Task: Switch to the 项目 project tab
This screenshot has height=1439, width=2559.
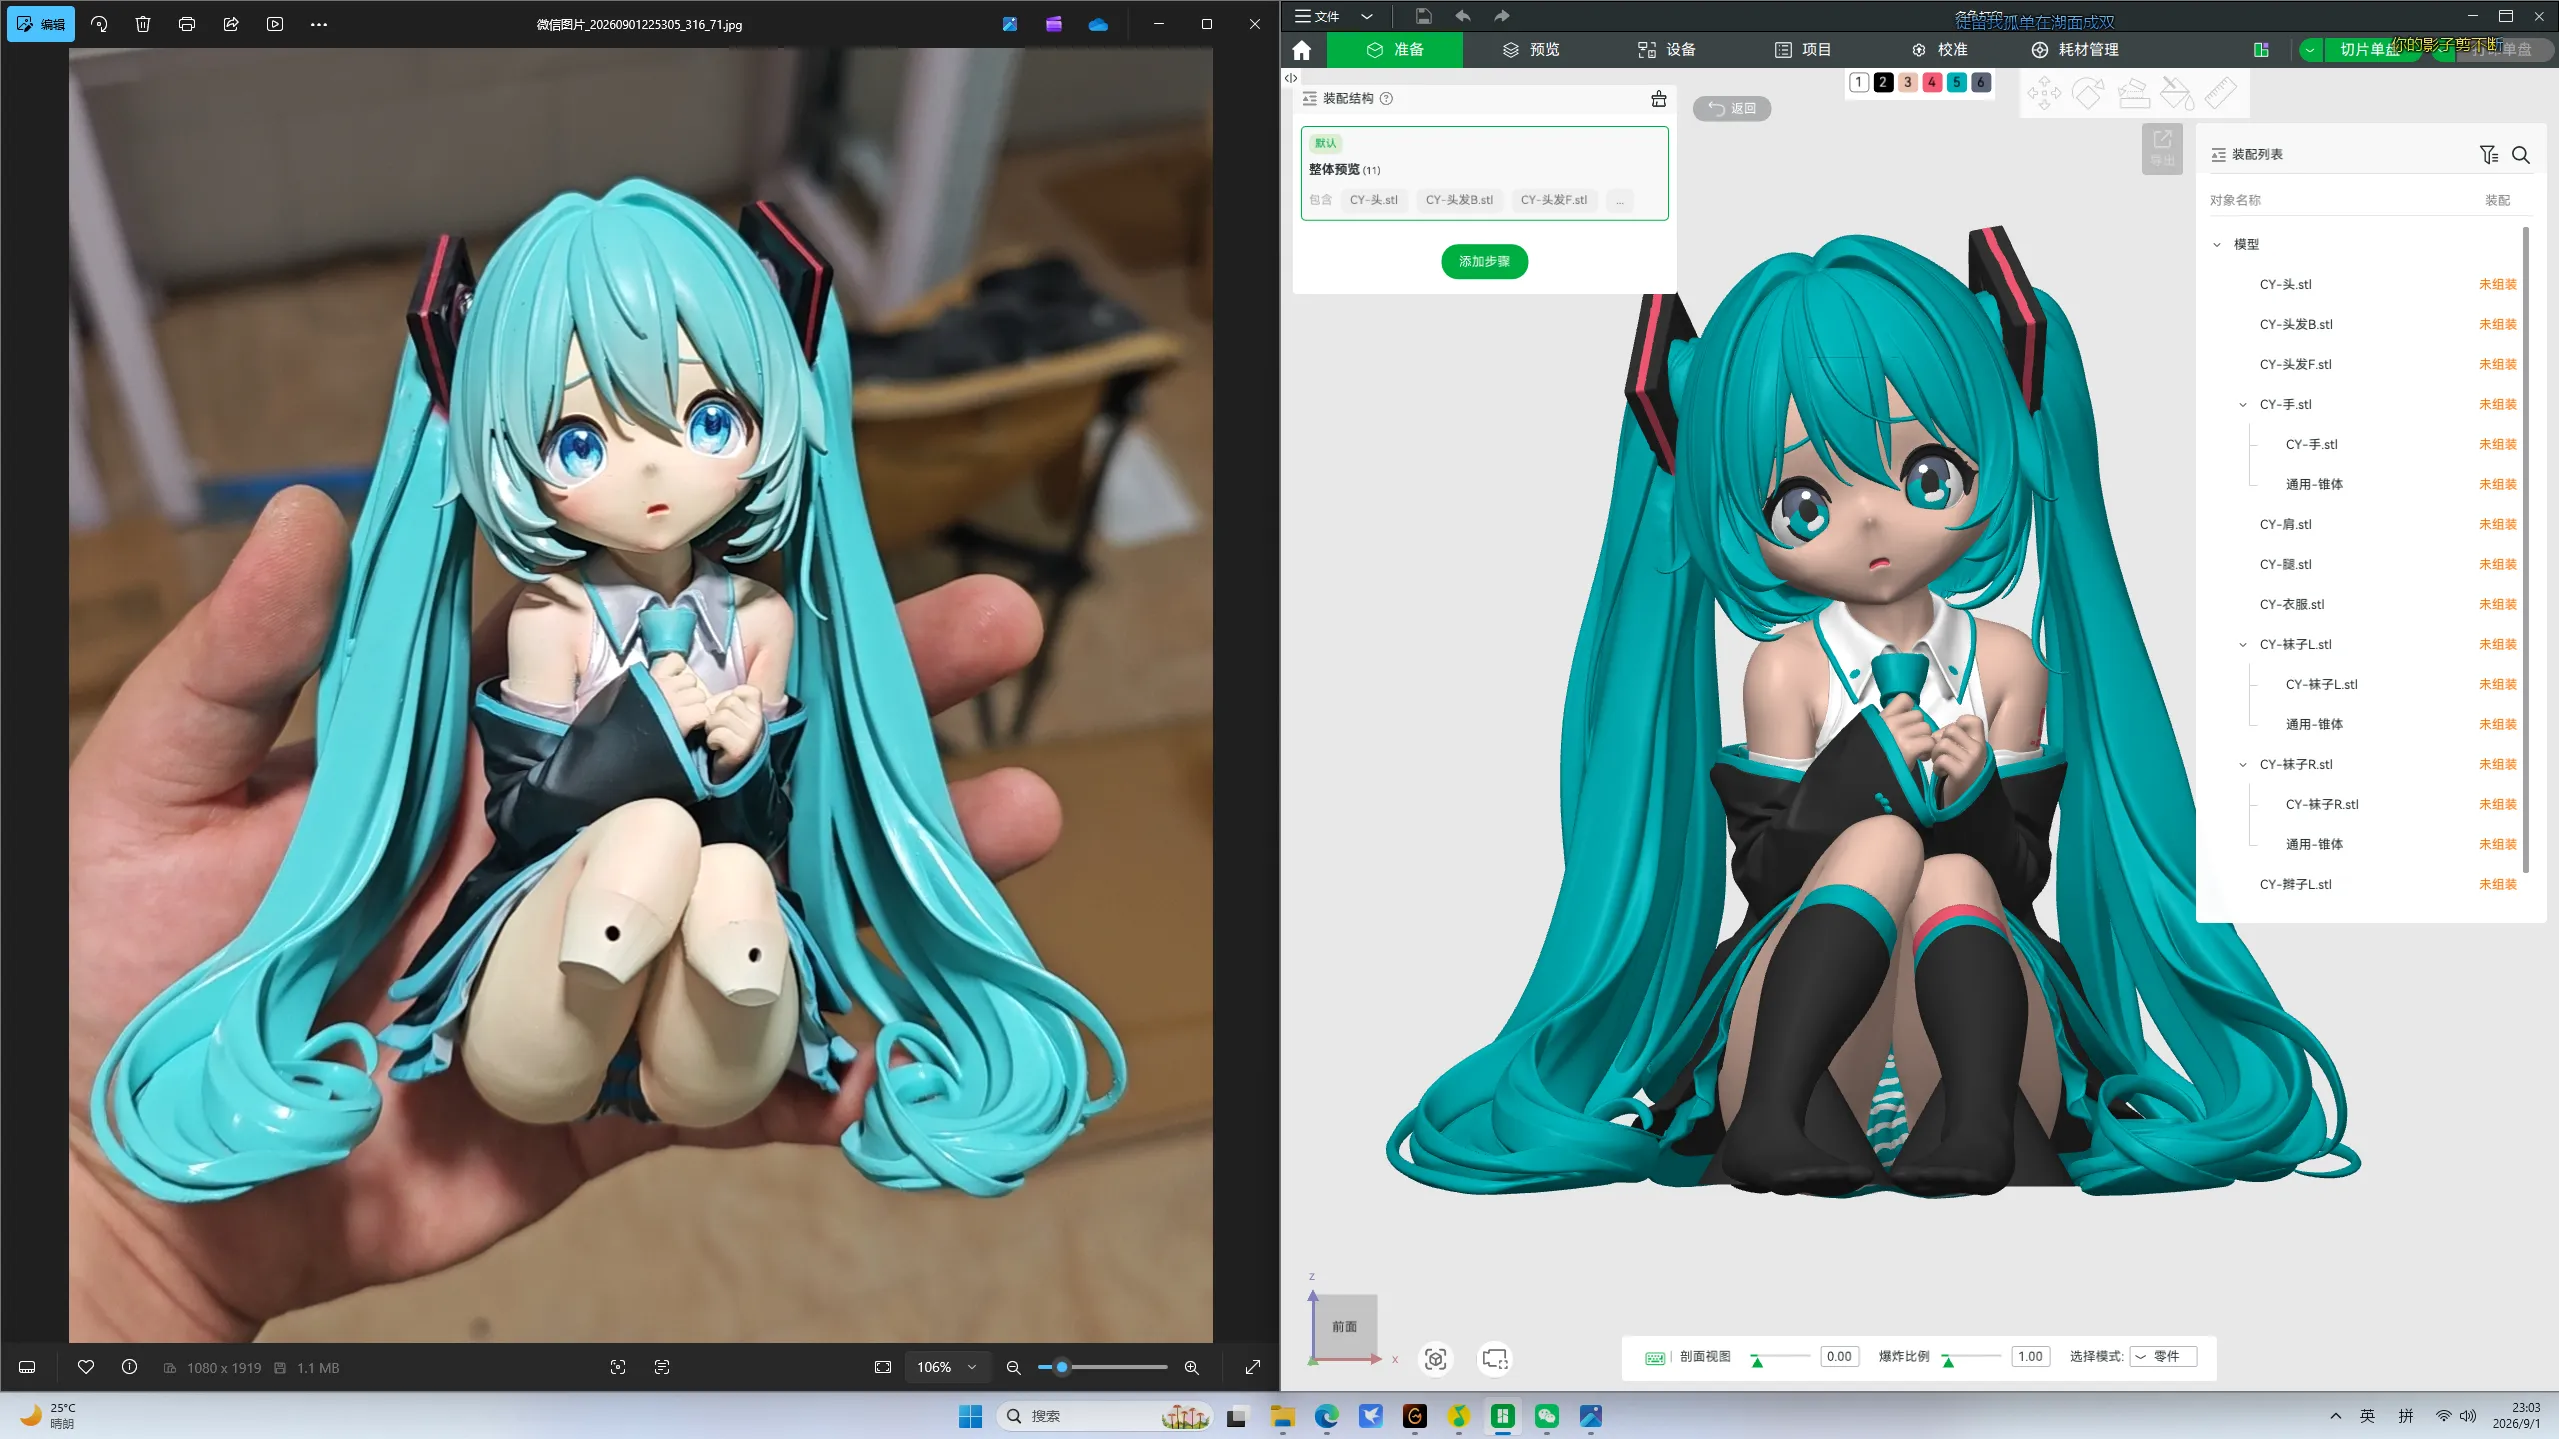Action: click(1803, 50)
